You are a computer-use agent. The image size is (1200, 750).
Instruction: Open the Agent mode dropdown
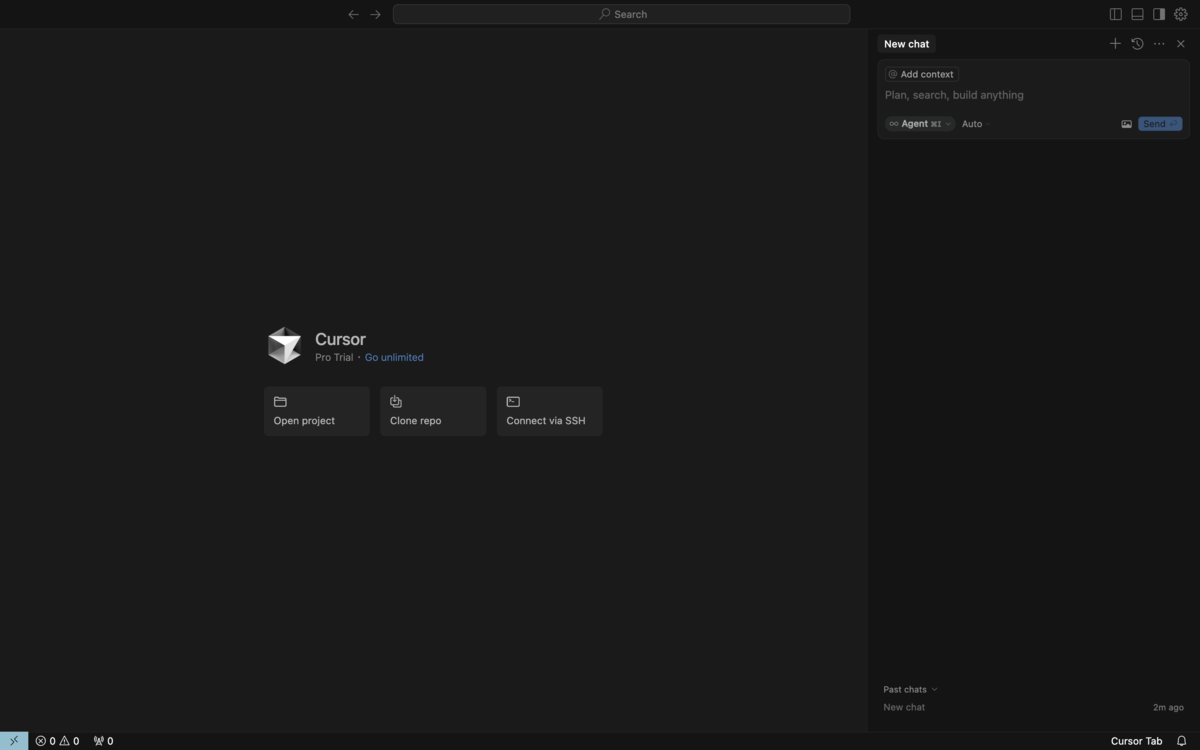(x=920, y=124)
